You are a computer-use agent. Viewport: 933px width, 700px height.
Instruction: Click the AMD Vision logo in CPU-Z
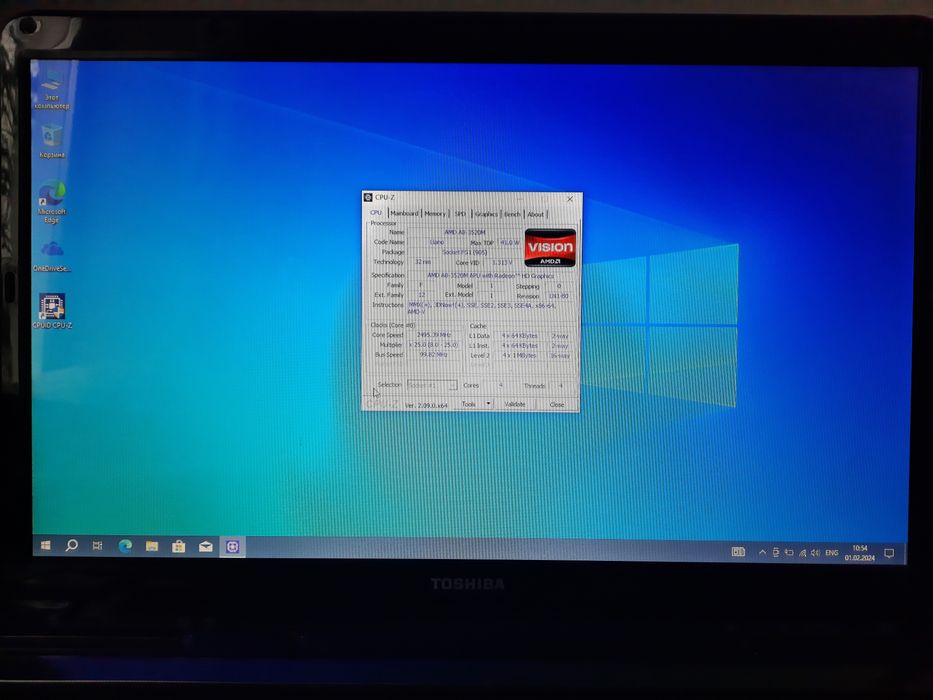click(x=550, y=247)
